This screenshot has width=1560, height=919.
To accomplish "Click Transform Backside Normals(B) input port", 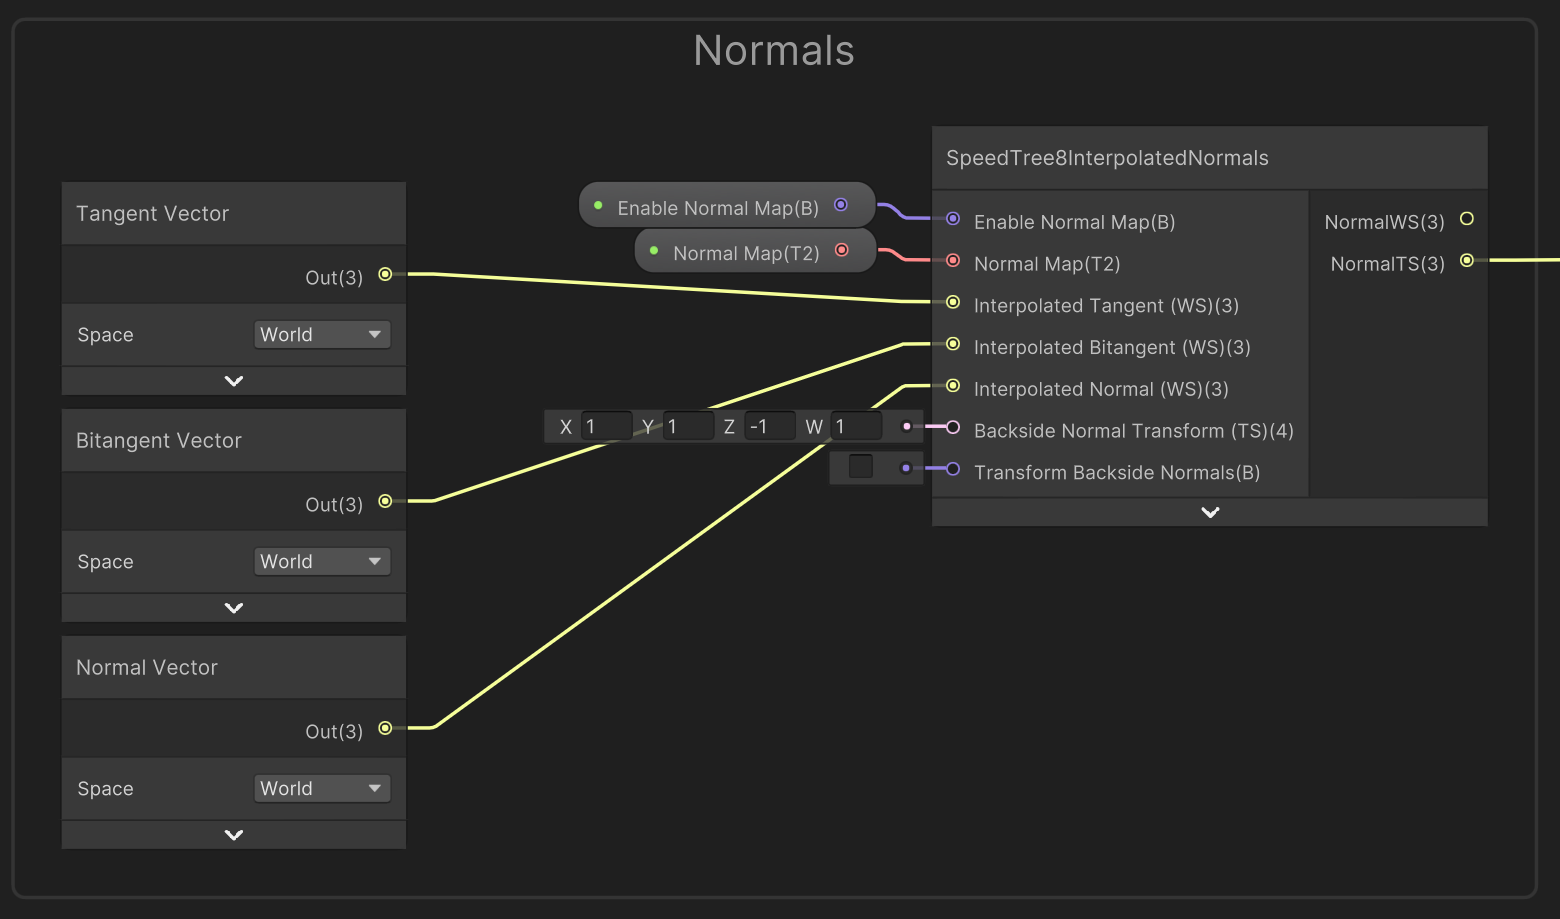I will pos(953,469).
